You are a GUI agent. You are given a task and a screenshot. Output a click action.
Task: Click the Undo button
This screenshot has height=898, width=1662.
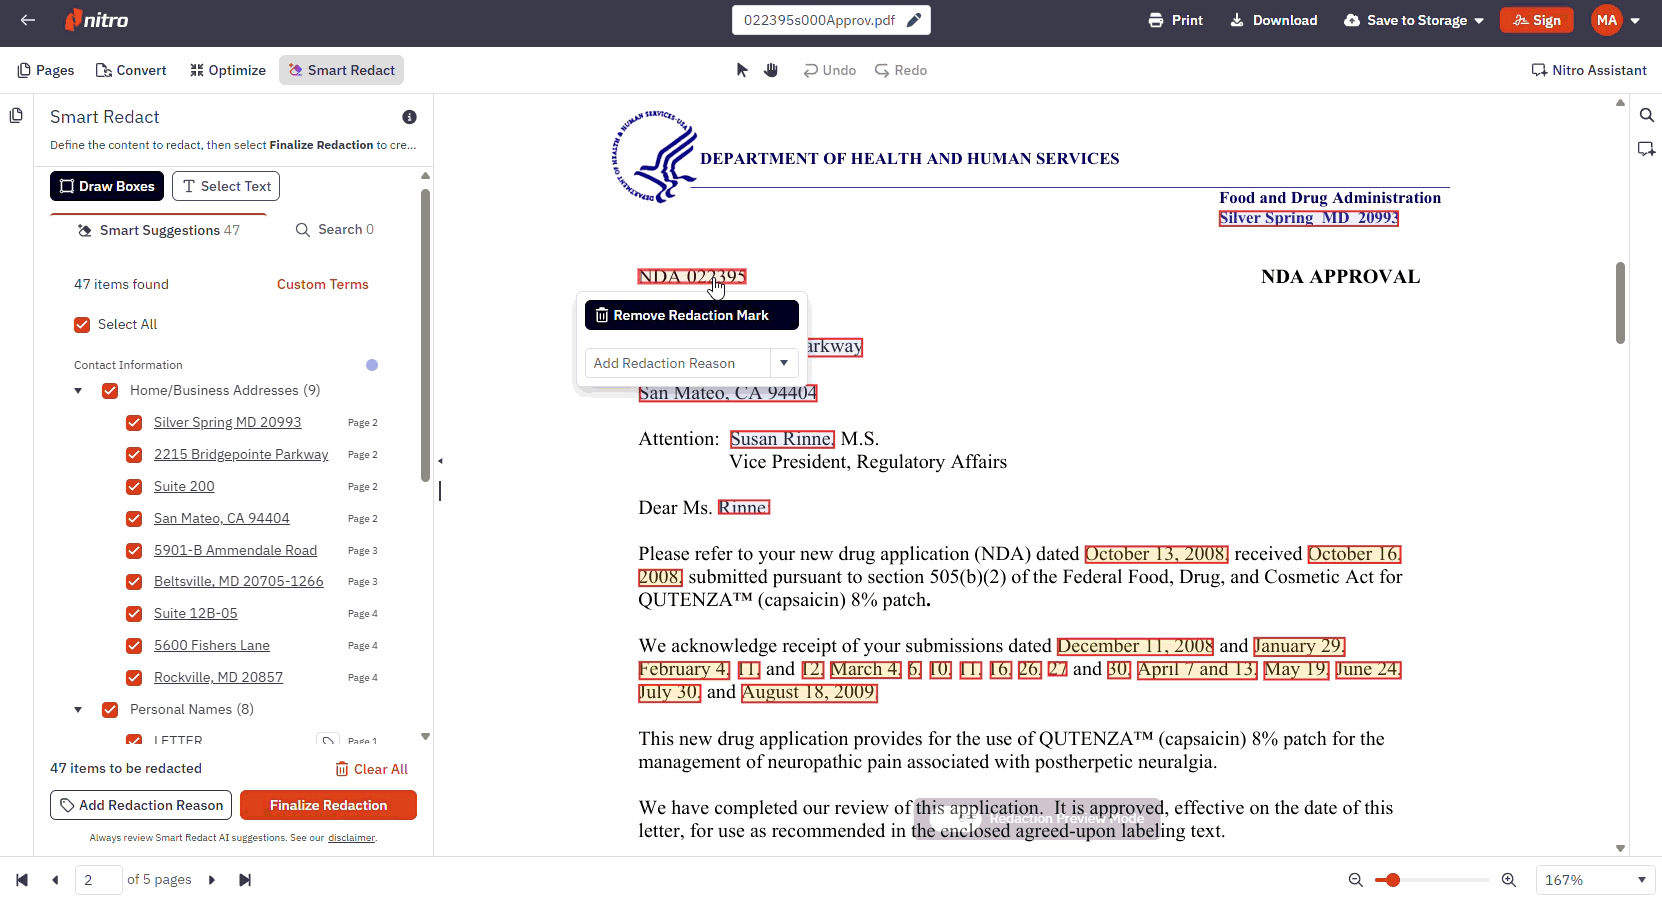click(x=830, y=70)
